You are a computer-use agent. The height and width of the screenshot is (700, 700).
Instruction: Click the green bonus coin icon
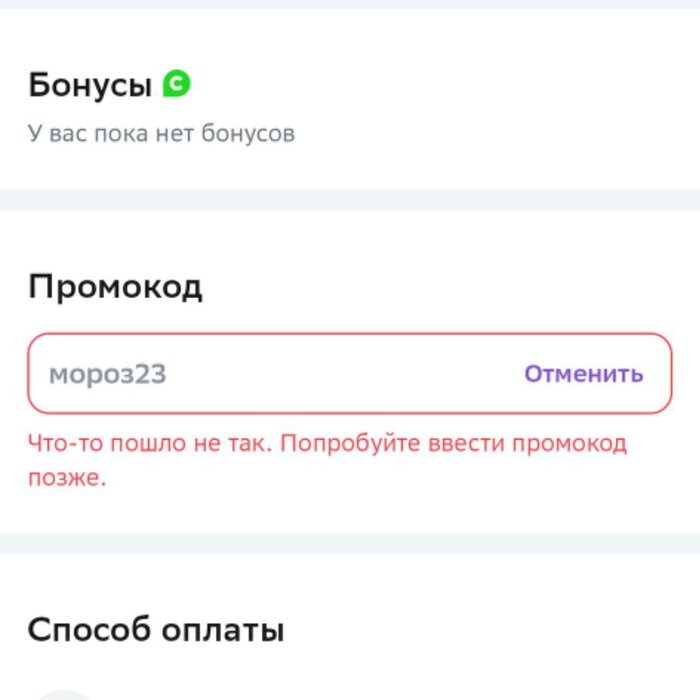click(x=177, y=85)
